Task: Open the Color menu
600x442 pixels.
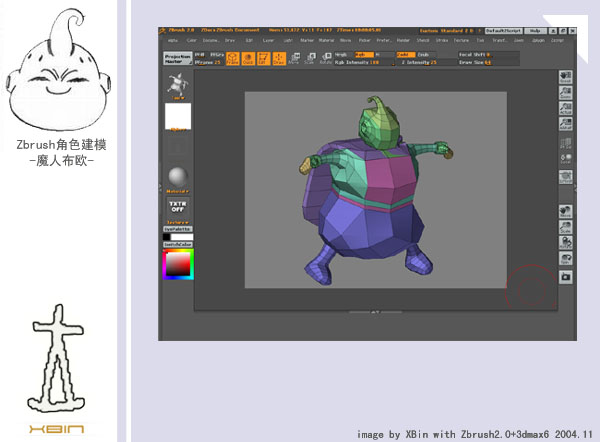Action: click(x=191, y=41)
